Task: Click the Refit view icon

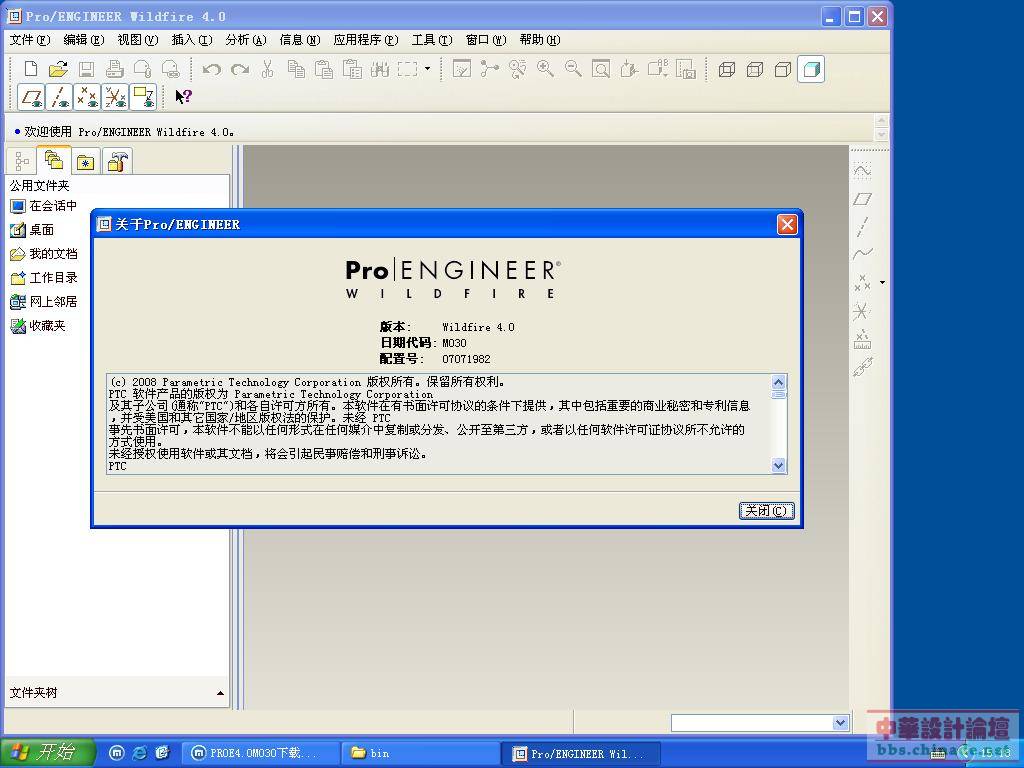Action: pyautogui.click(x=601, y=69)
